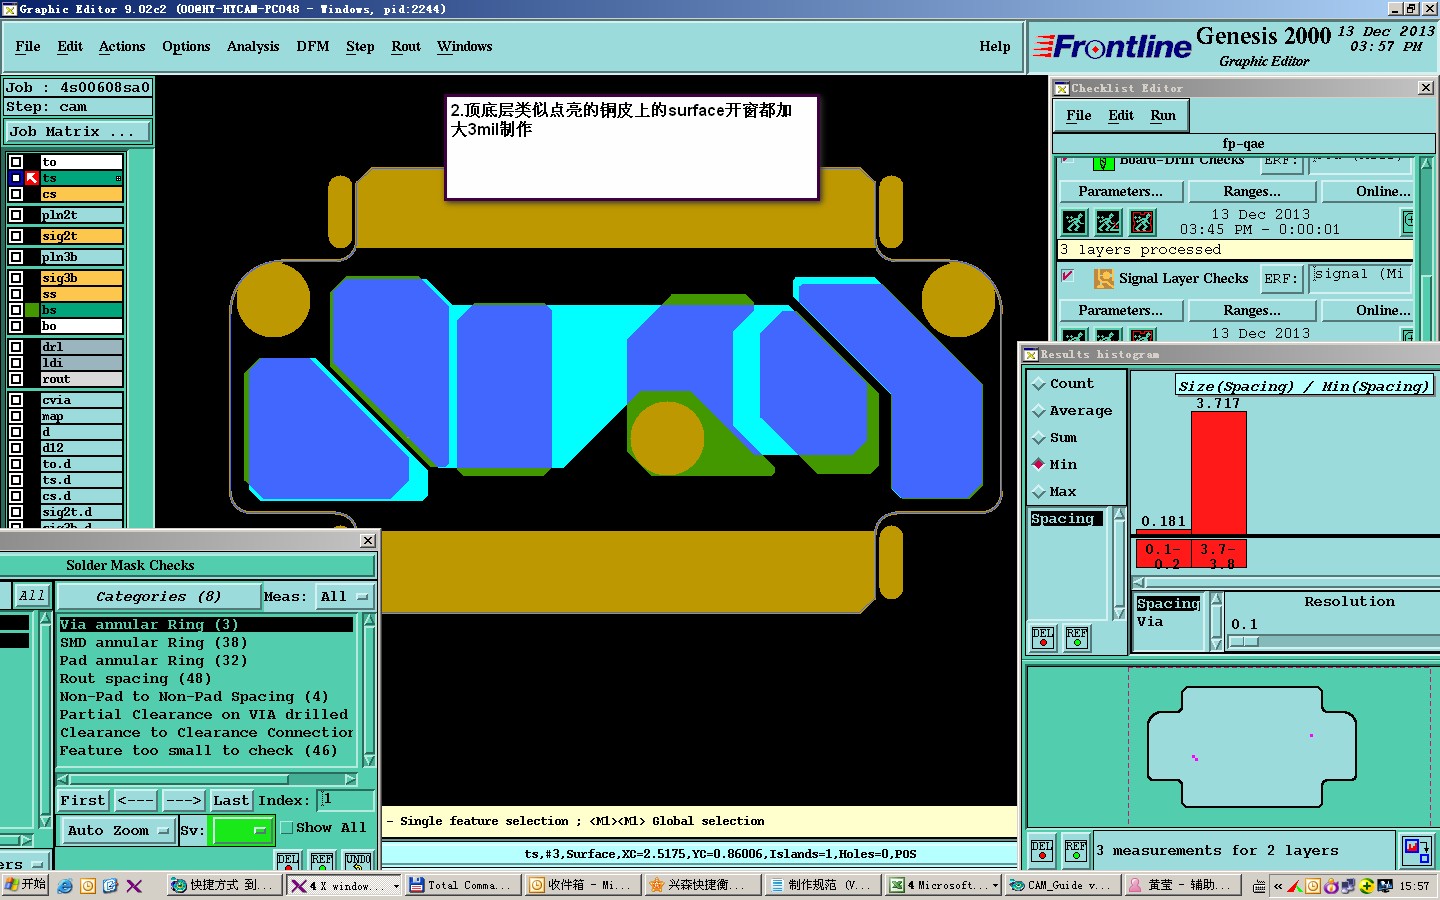
Task: Click REF icon in Solder Mask Checks panel
Action: [x=322, y=861]
